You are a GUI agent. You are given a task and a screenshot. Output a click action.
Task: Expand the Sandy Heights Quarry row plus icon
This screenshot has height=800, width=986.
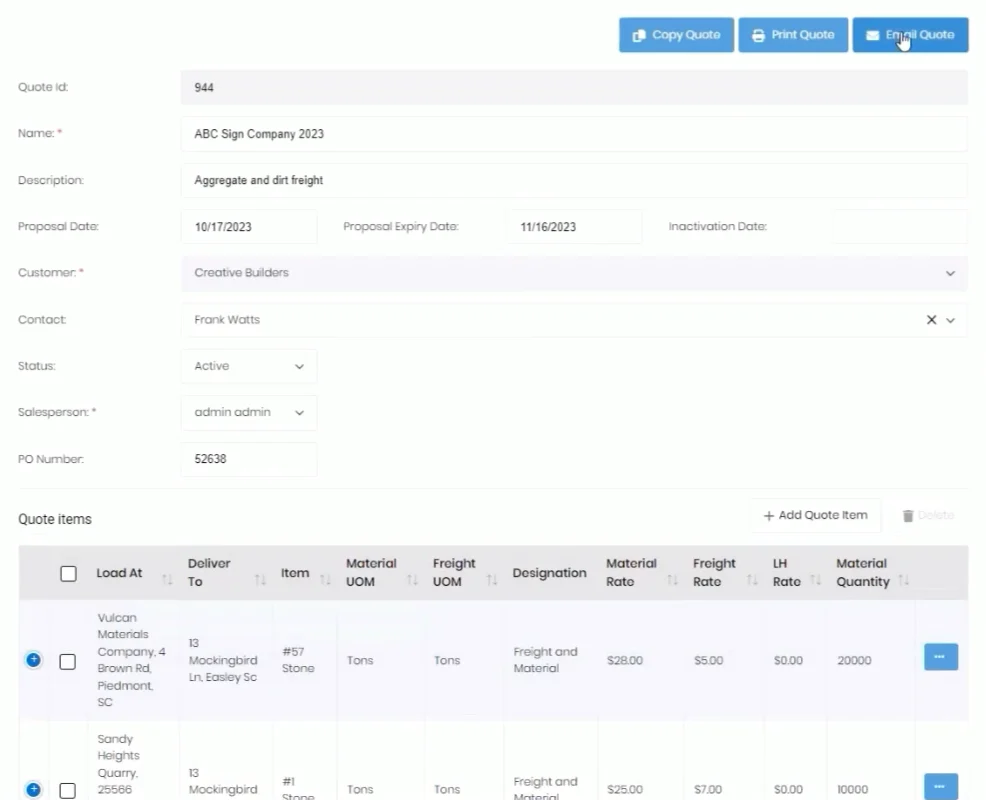[x=34, y=789]
